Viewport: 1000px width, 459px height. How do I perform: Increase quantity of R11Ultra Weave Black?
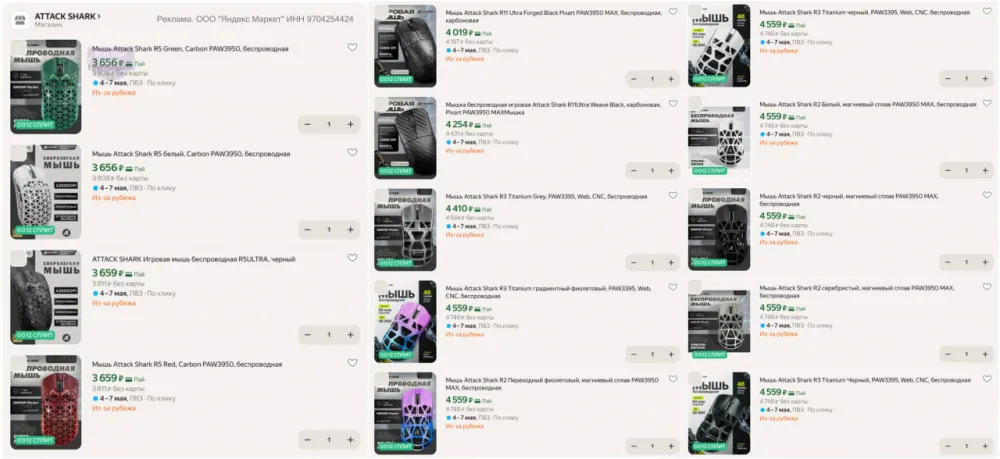[671, 171]
